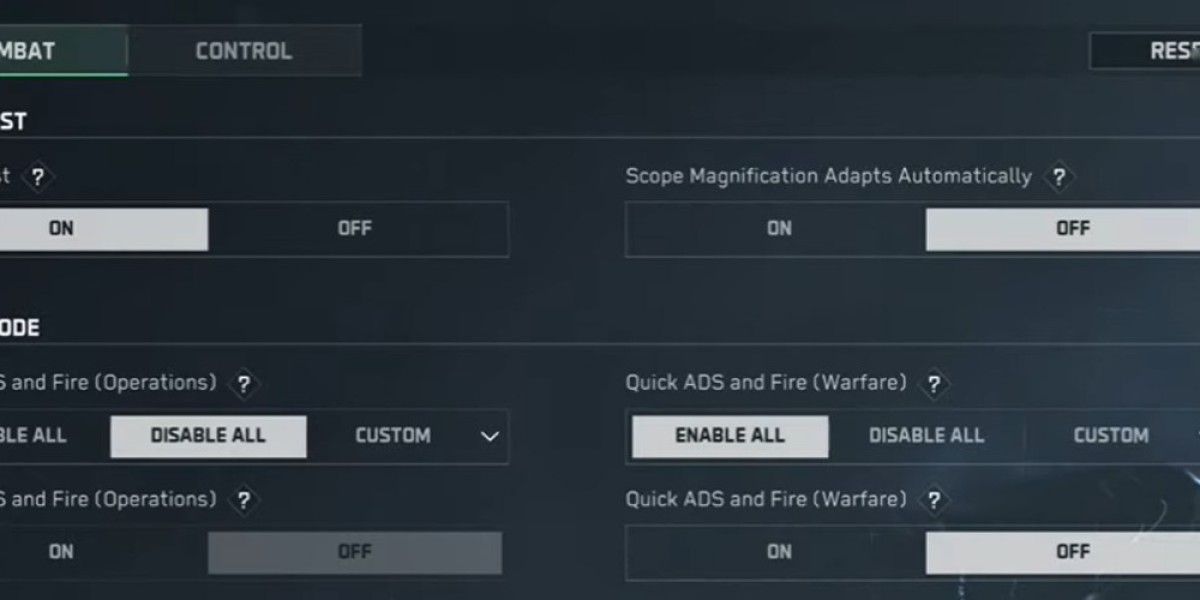Select OFF on lower Warfare Quick ADS toggle
Viewport: 1200px width, 600px height.
coord(1070,552)
